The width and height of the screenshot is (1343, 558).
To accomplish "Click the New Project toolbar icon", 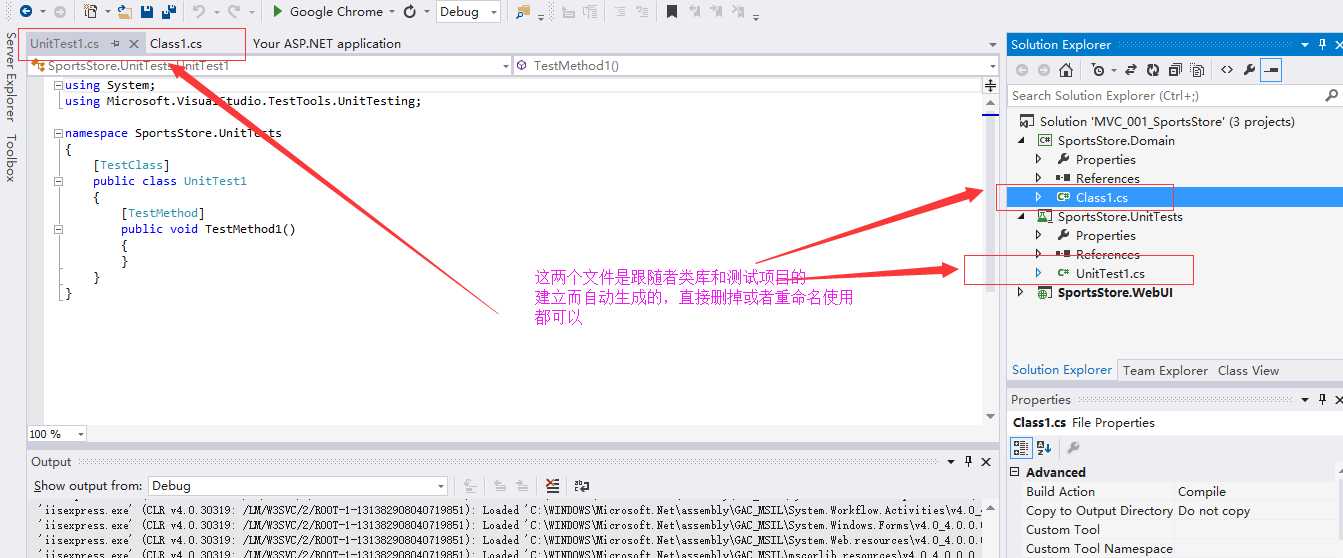I will point(90,12).
